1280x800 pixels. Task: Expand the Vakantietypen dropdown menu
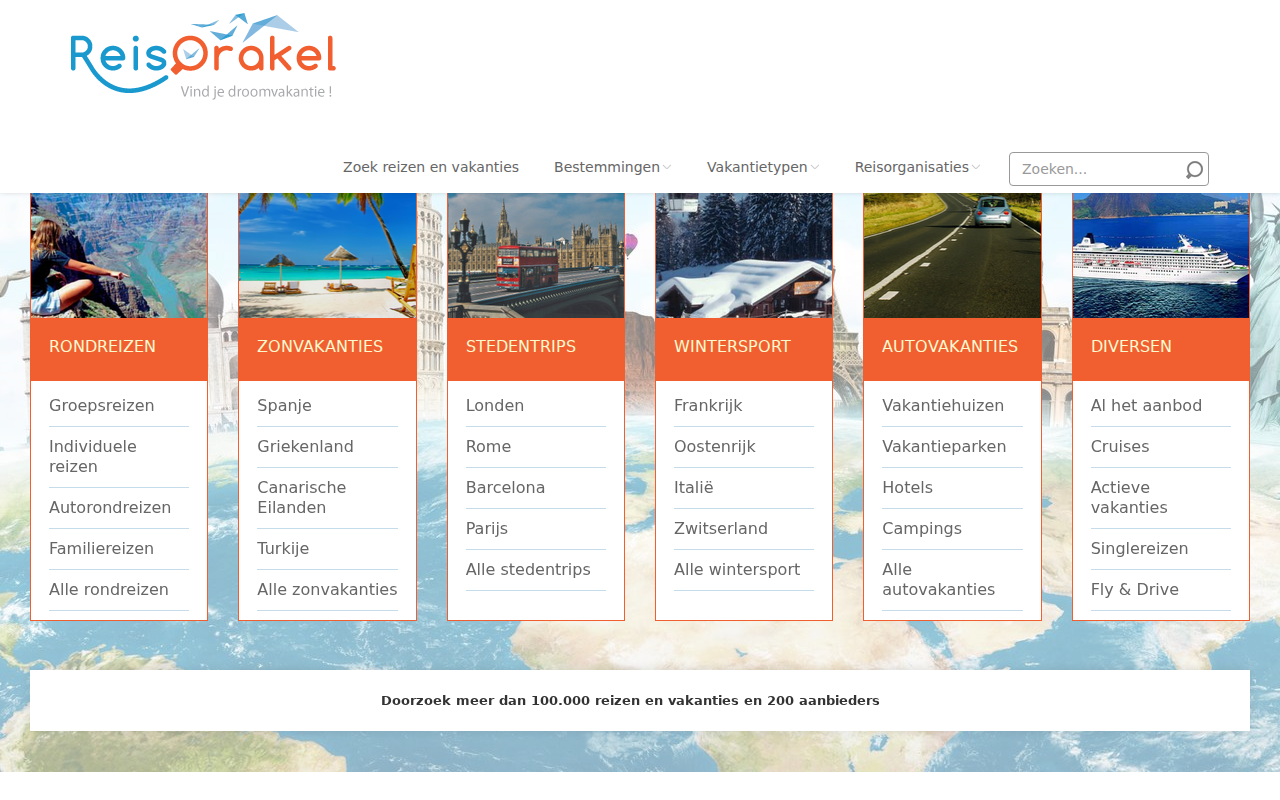pos(763,167)
